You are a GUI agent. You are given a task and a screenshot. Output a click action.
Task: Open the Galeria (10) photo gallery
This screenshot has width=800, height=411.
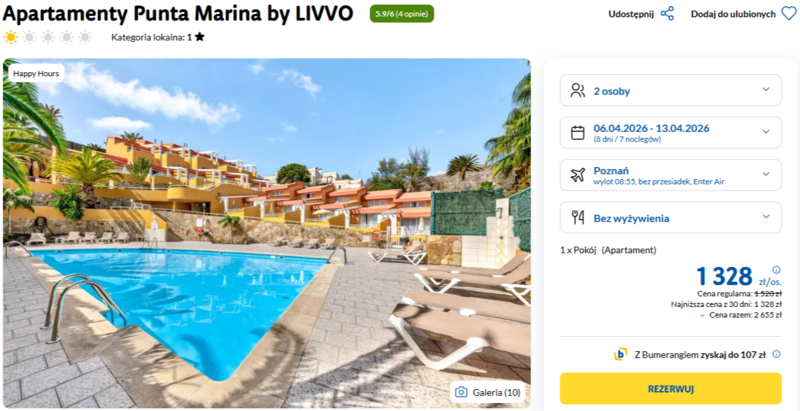tap(488, 392)
